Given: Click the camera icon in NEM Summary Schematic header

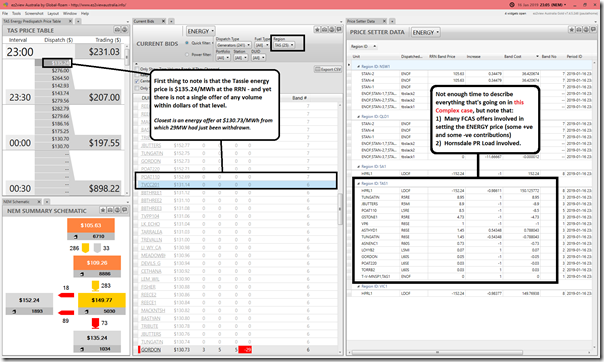Looking at the screenshot, I should point(110,210).
